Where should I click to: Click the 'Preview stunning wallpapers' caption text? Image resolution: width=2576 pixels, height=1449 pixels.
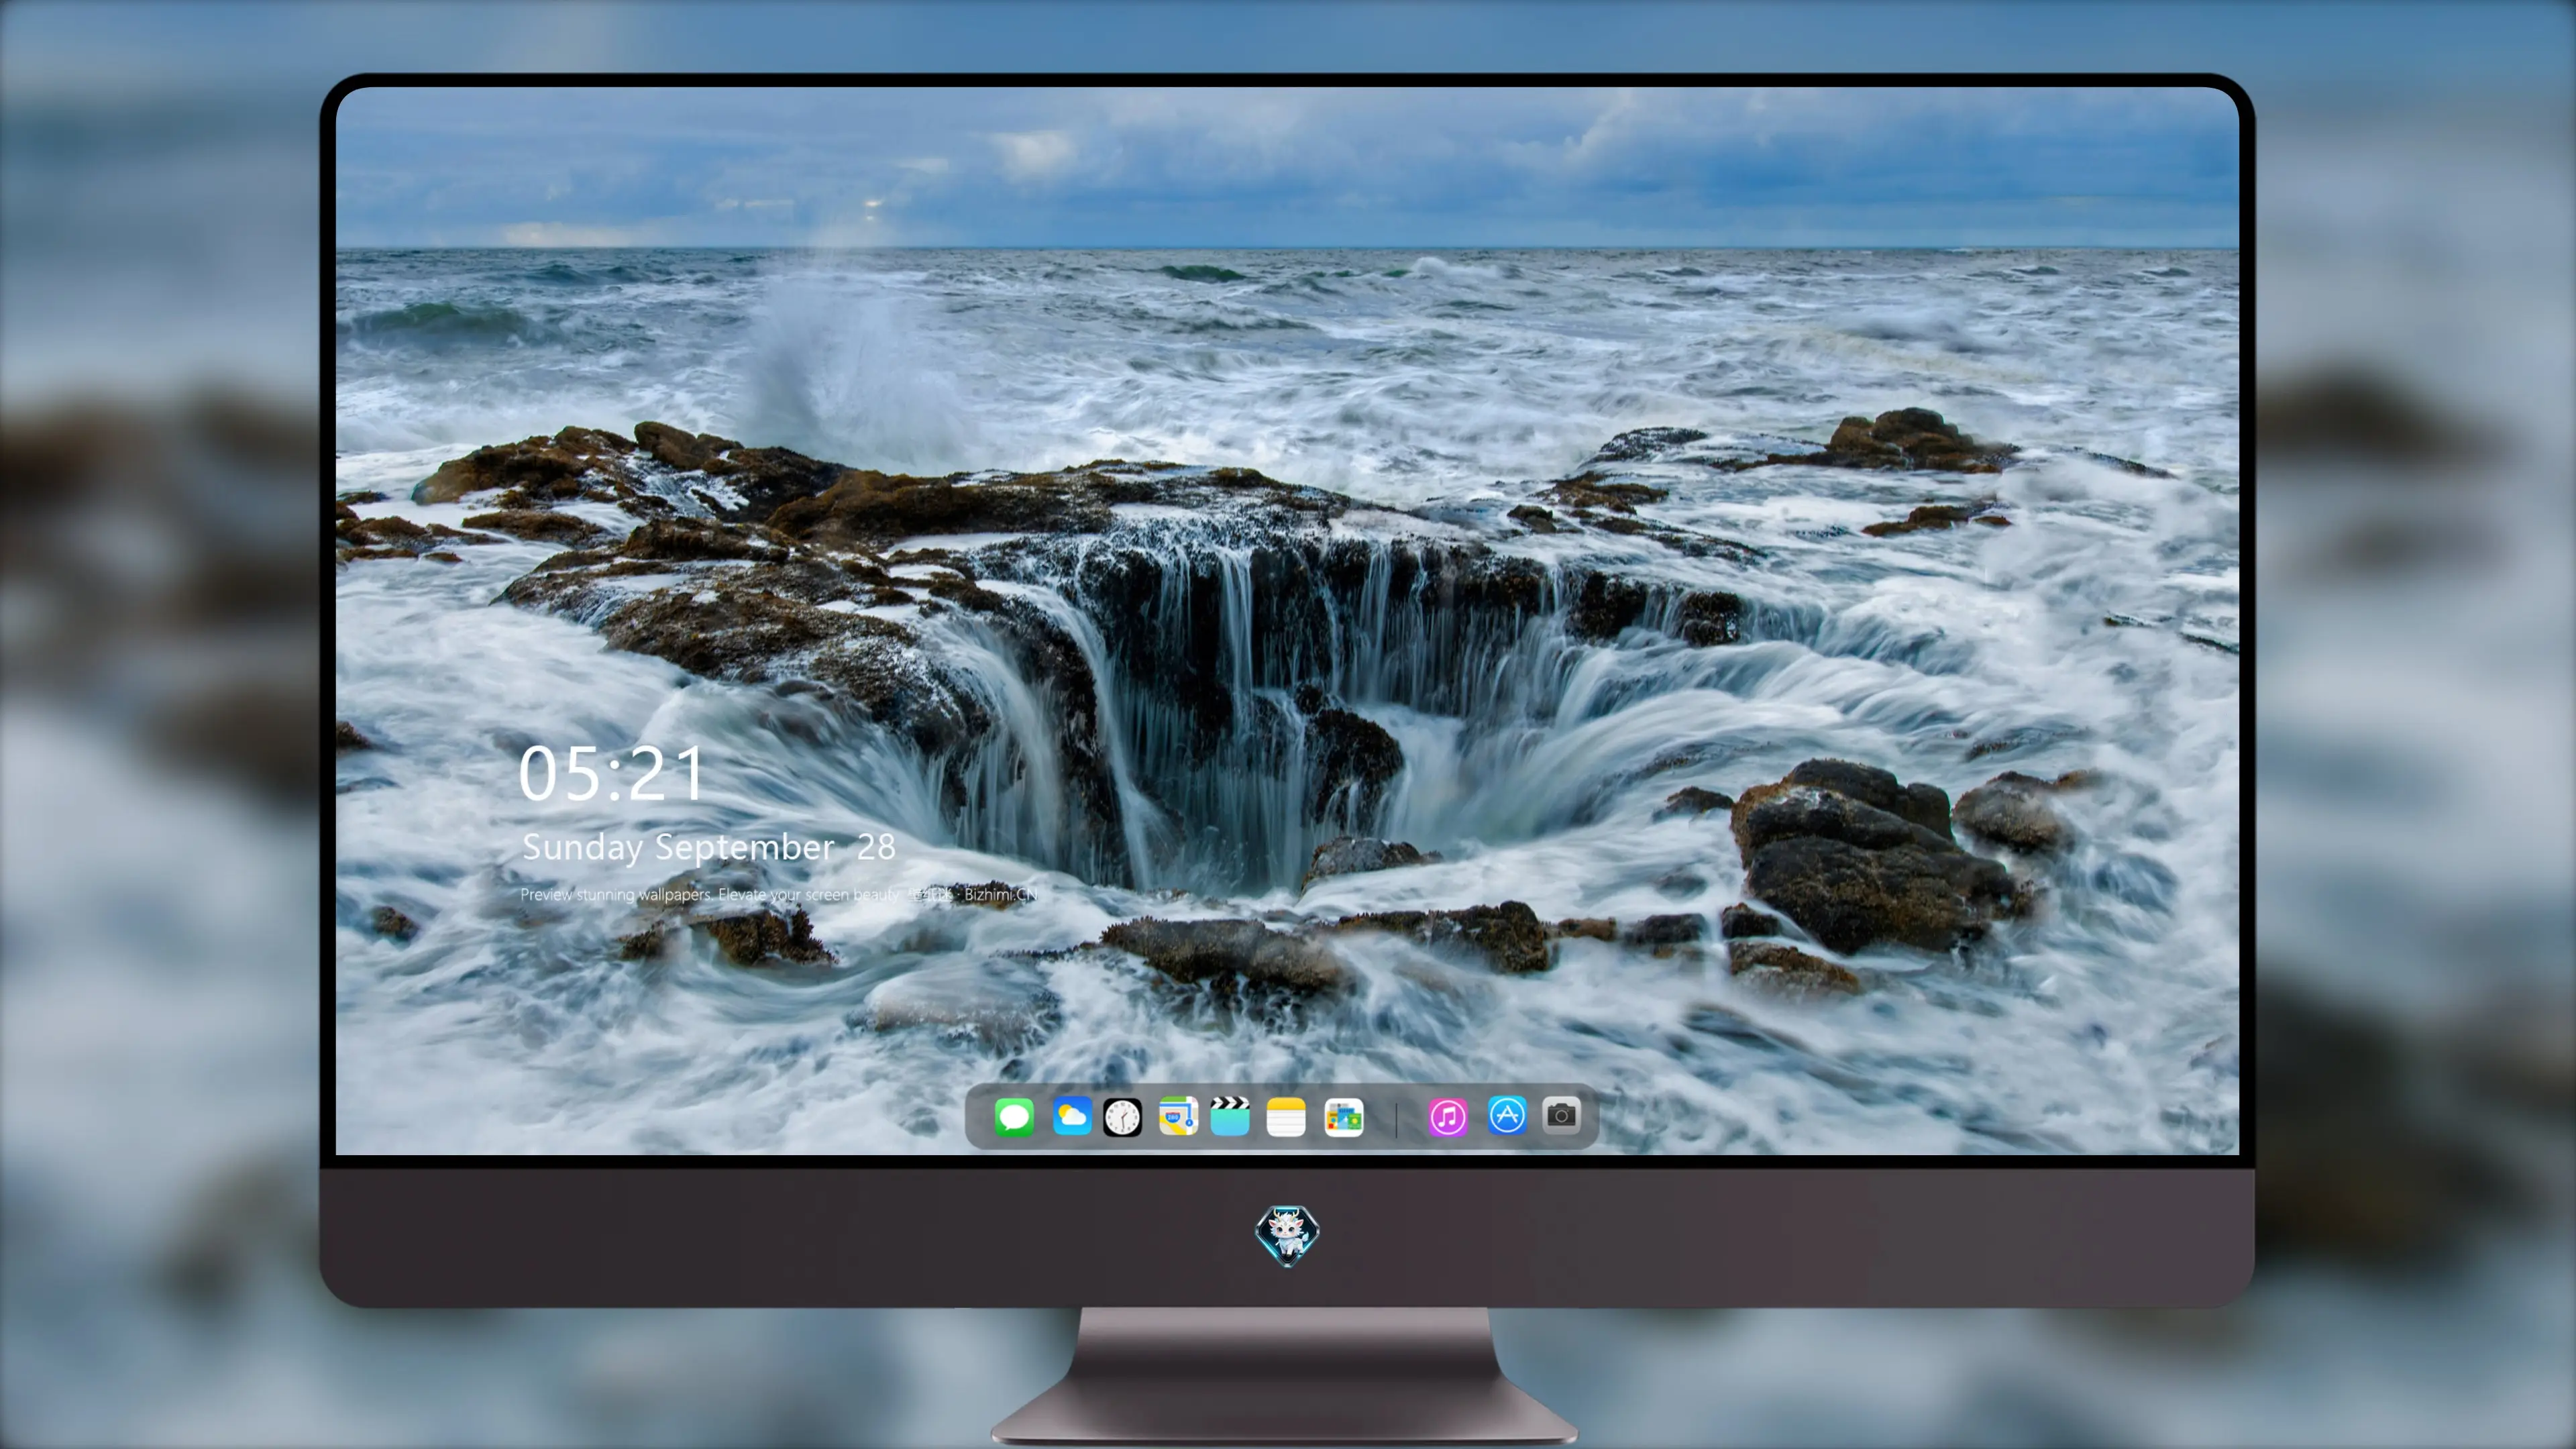click(x=778, y=894)
